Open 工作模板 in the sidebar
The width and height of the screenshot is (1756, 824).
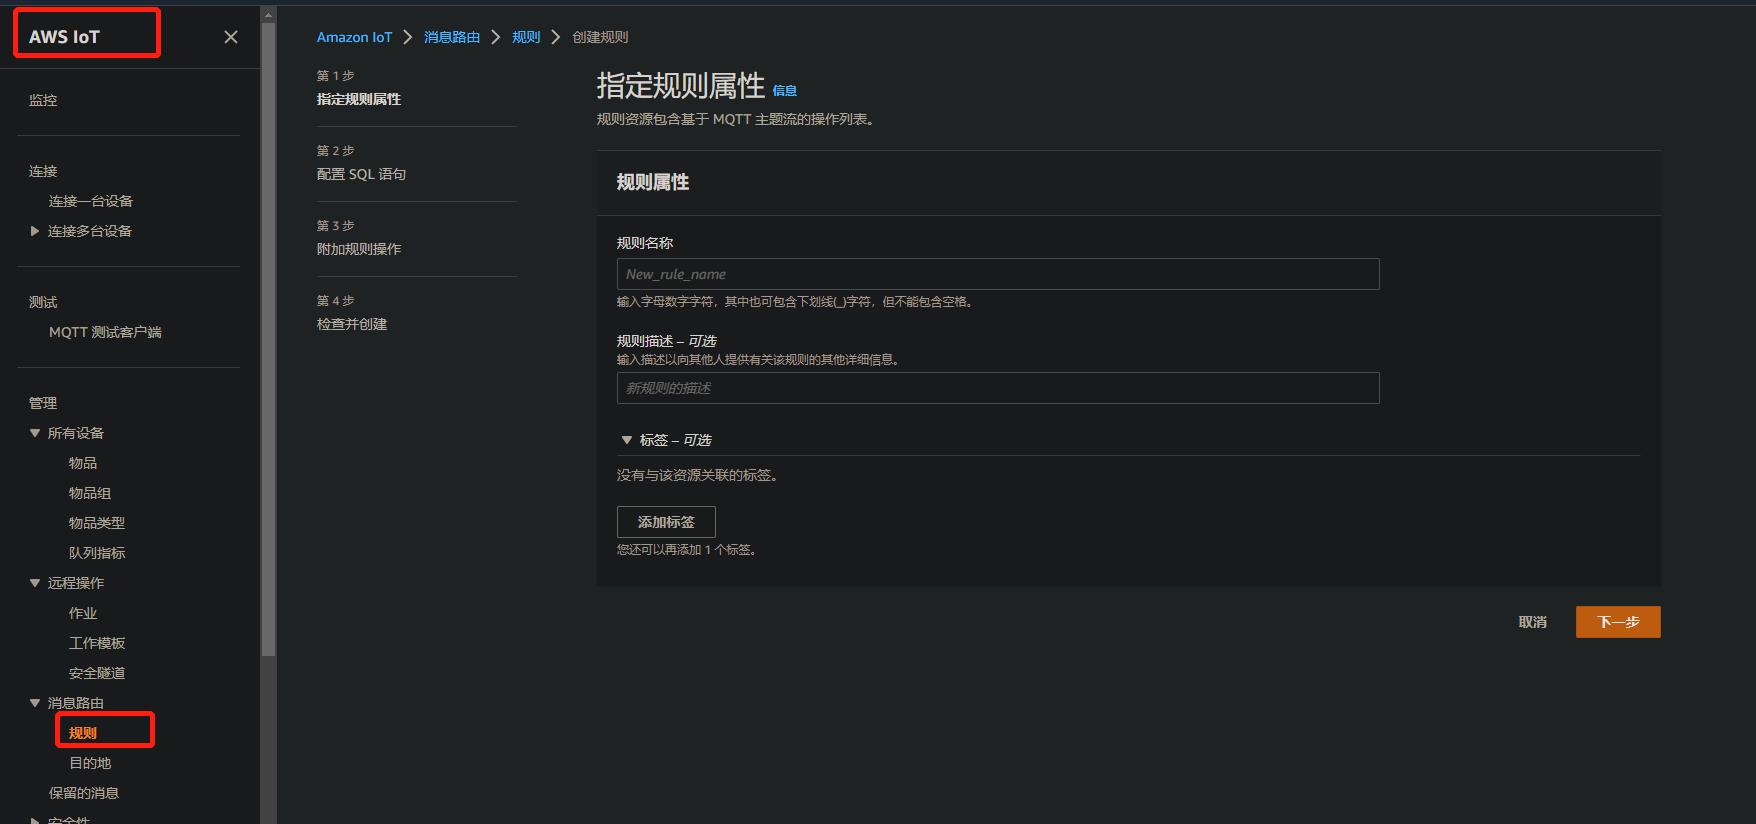(x=97, y=643)
